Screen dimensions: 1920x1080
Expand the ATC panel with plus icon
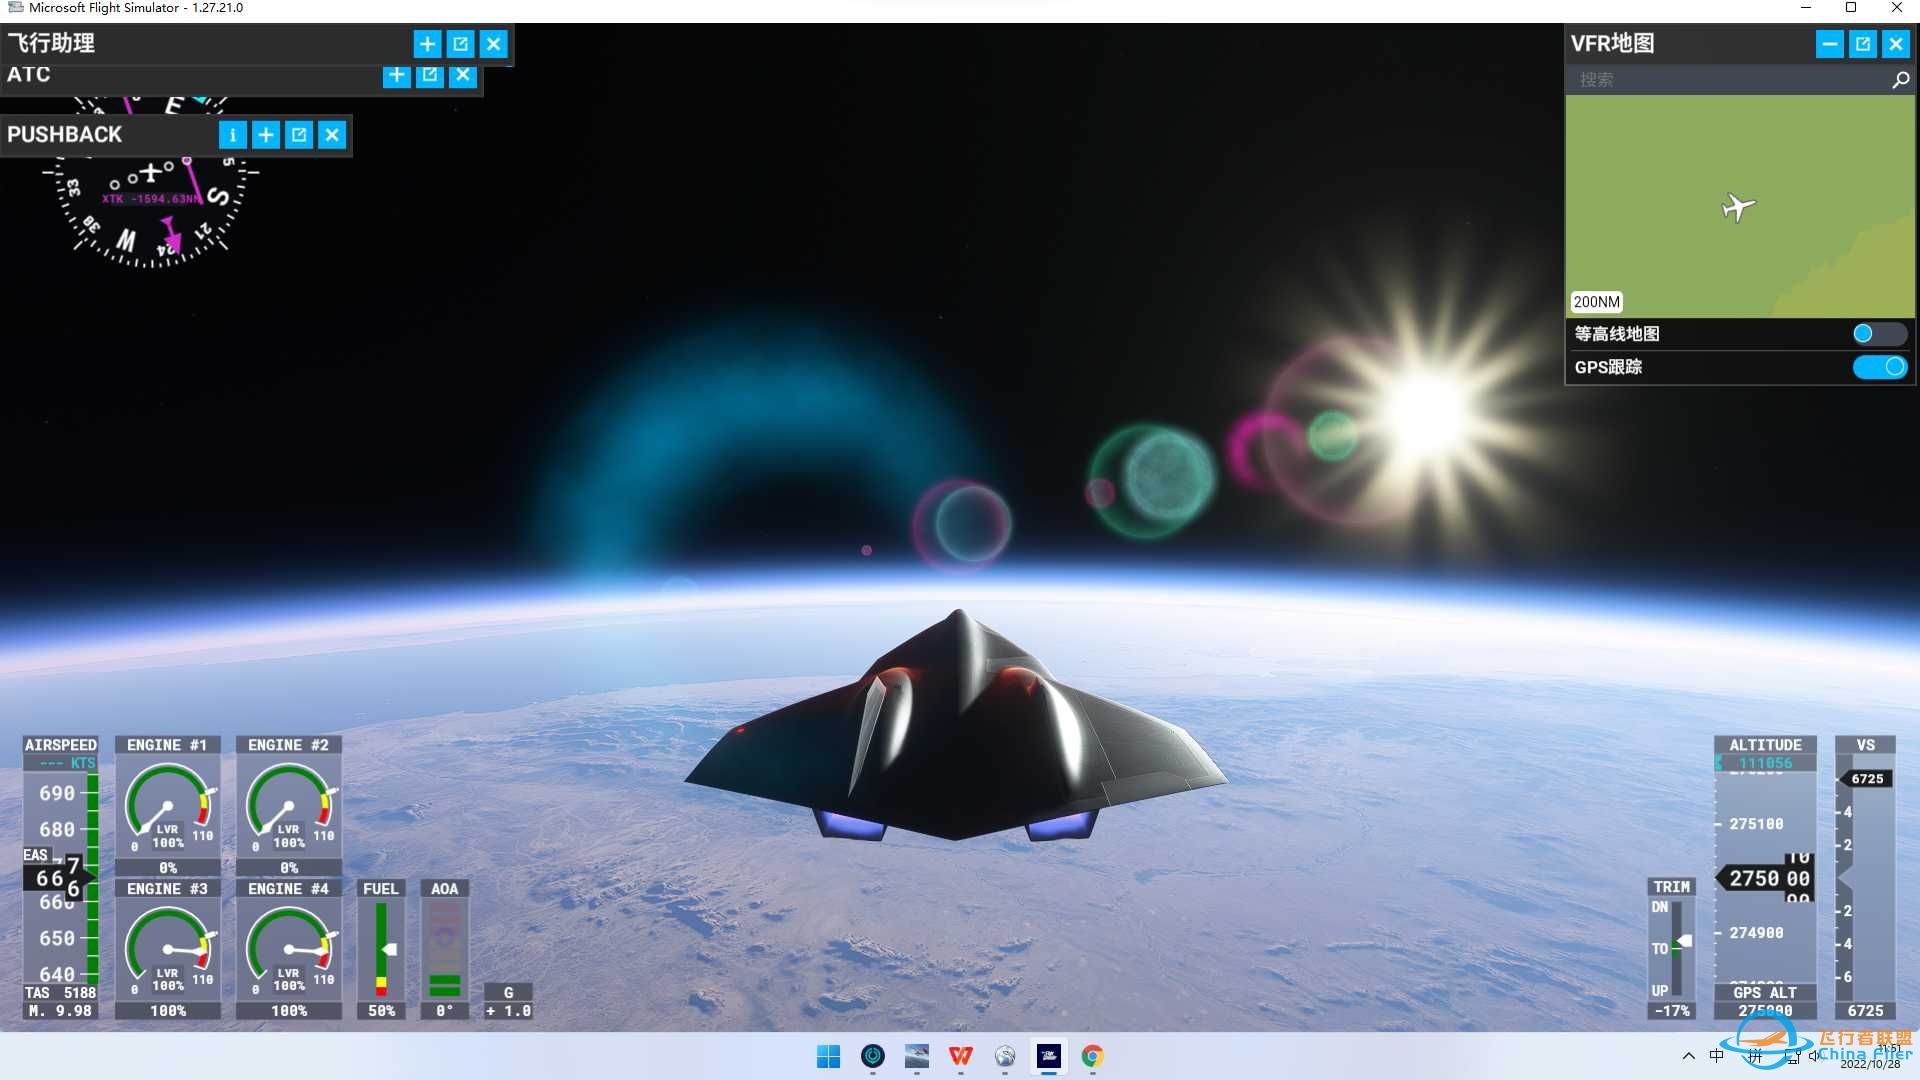(396, 75)
